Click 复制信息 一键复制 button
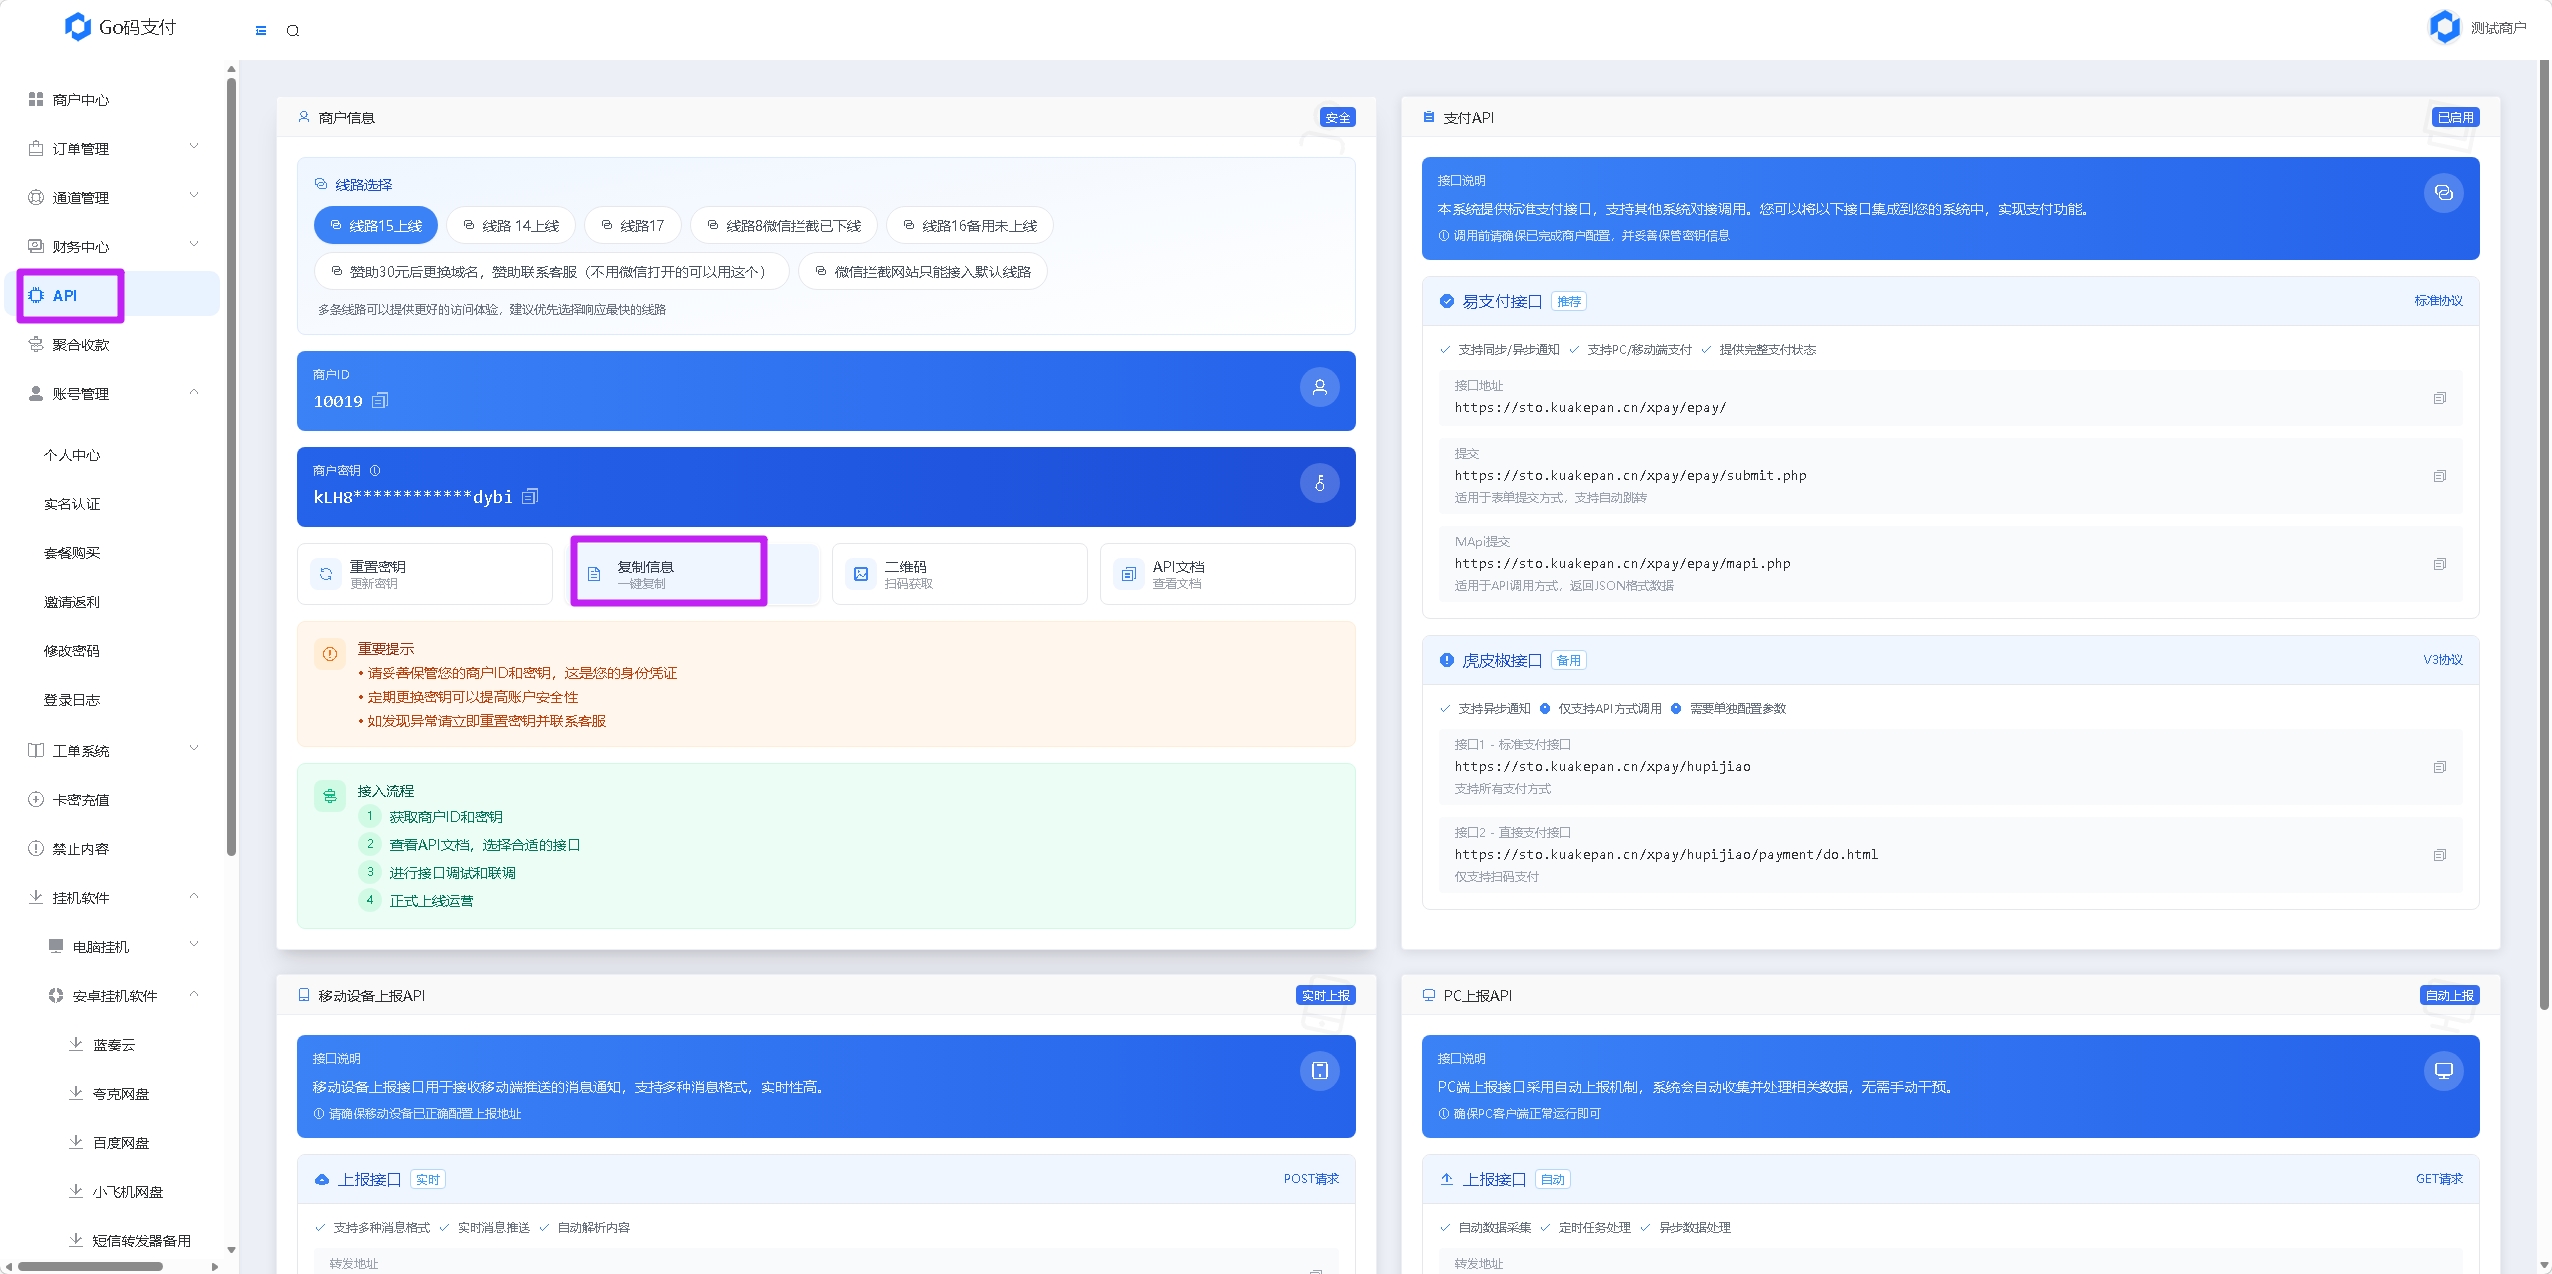 [692, 574]
